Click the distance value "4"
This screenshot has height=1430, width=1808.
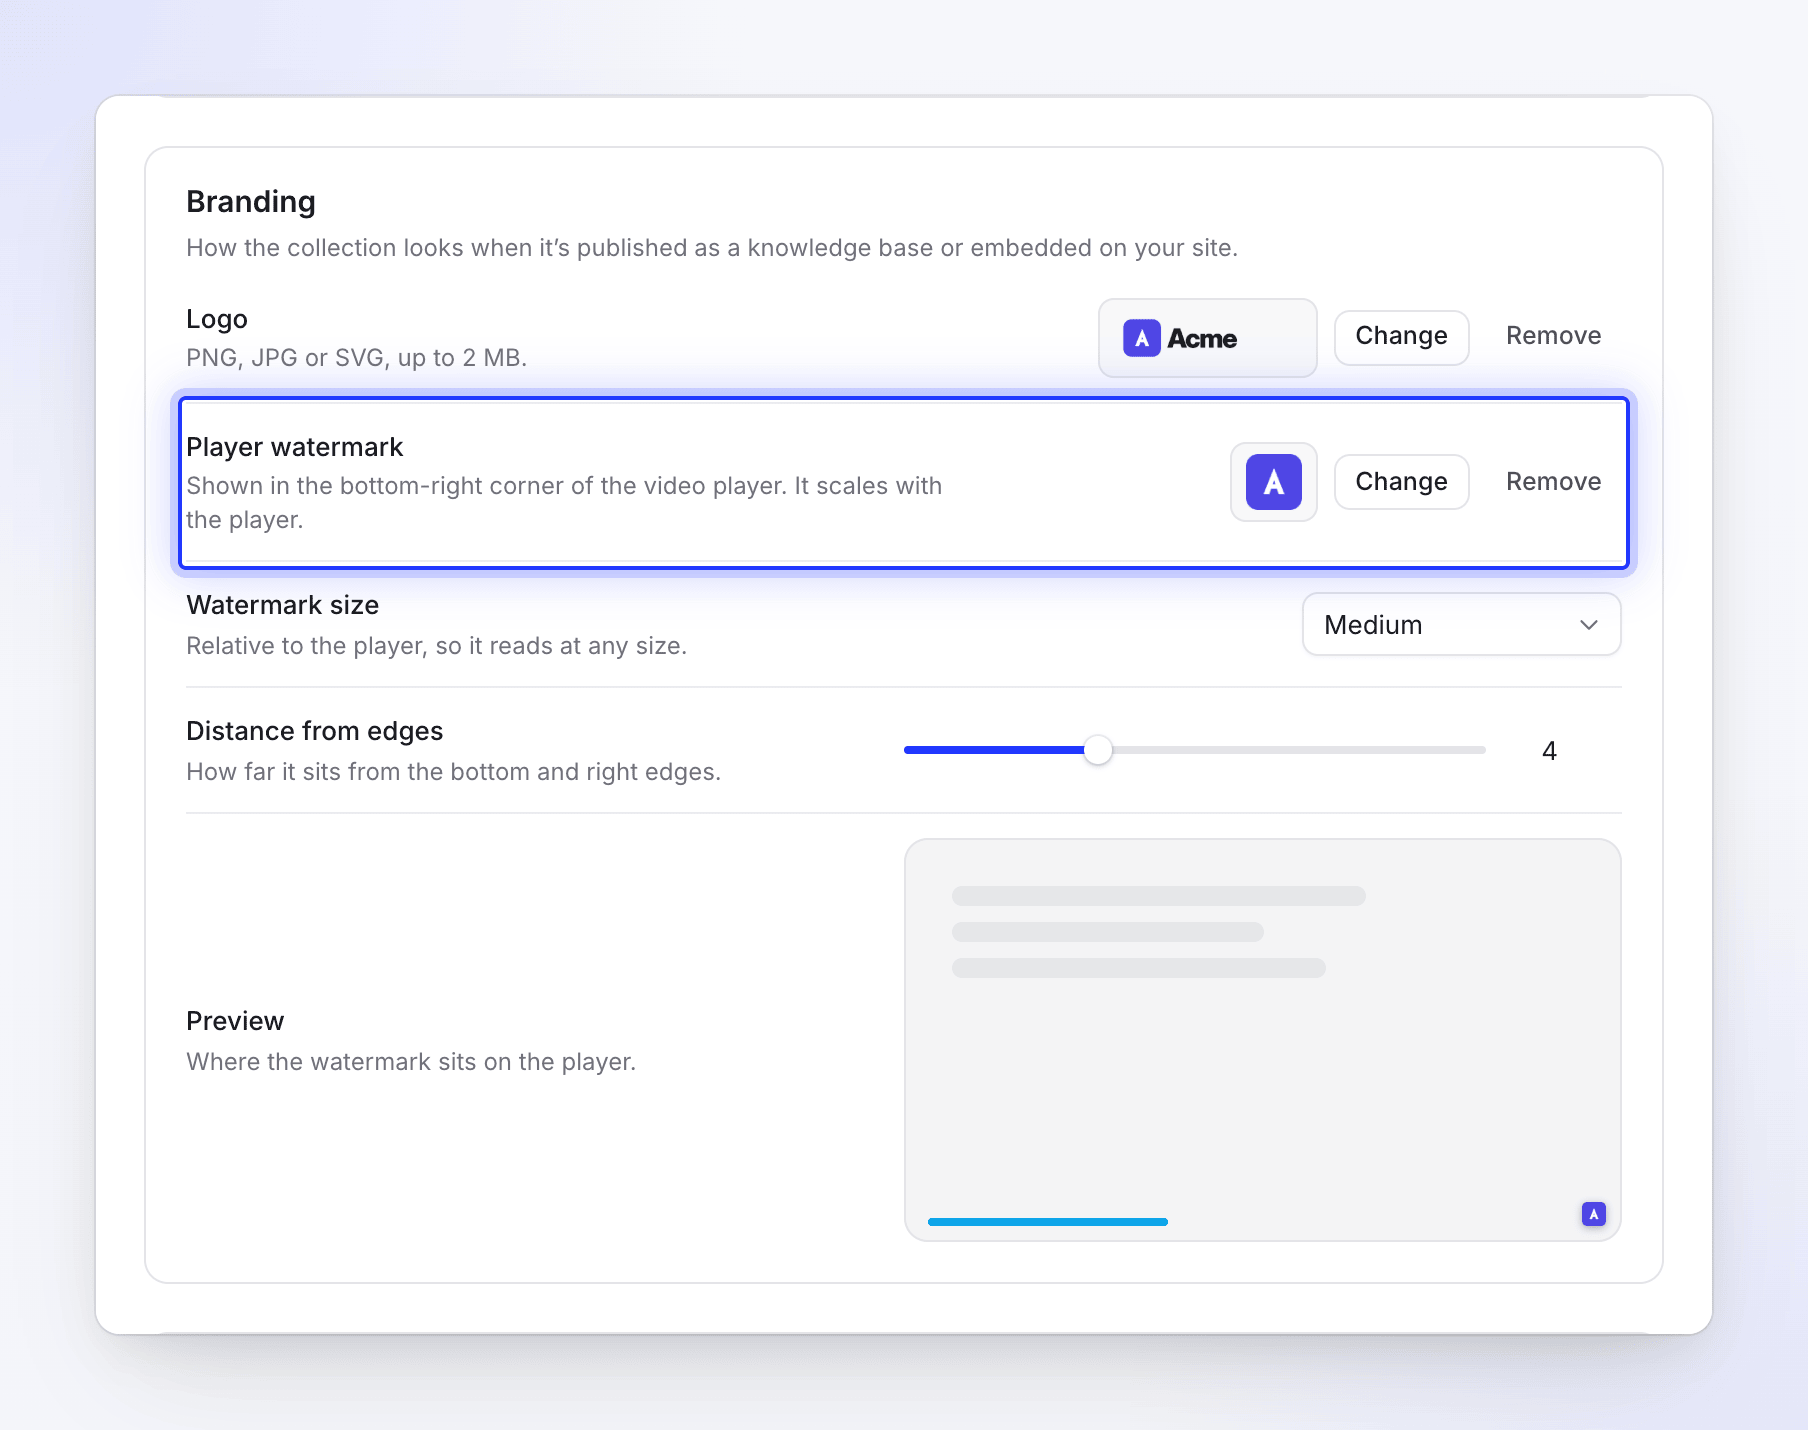click(1549, 751)
